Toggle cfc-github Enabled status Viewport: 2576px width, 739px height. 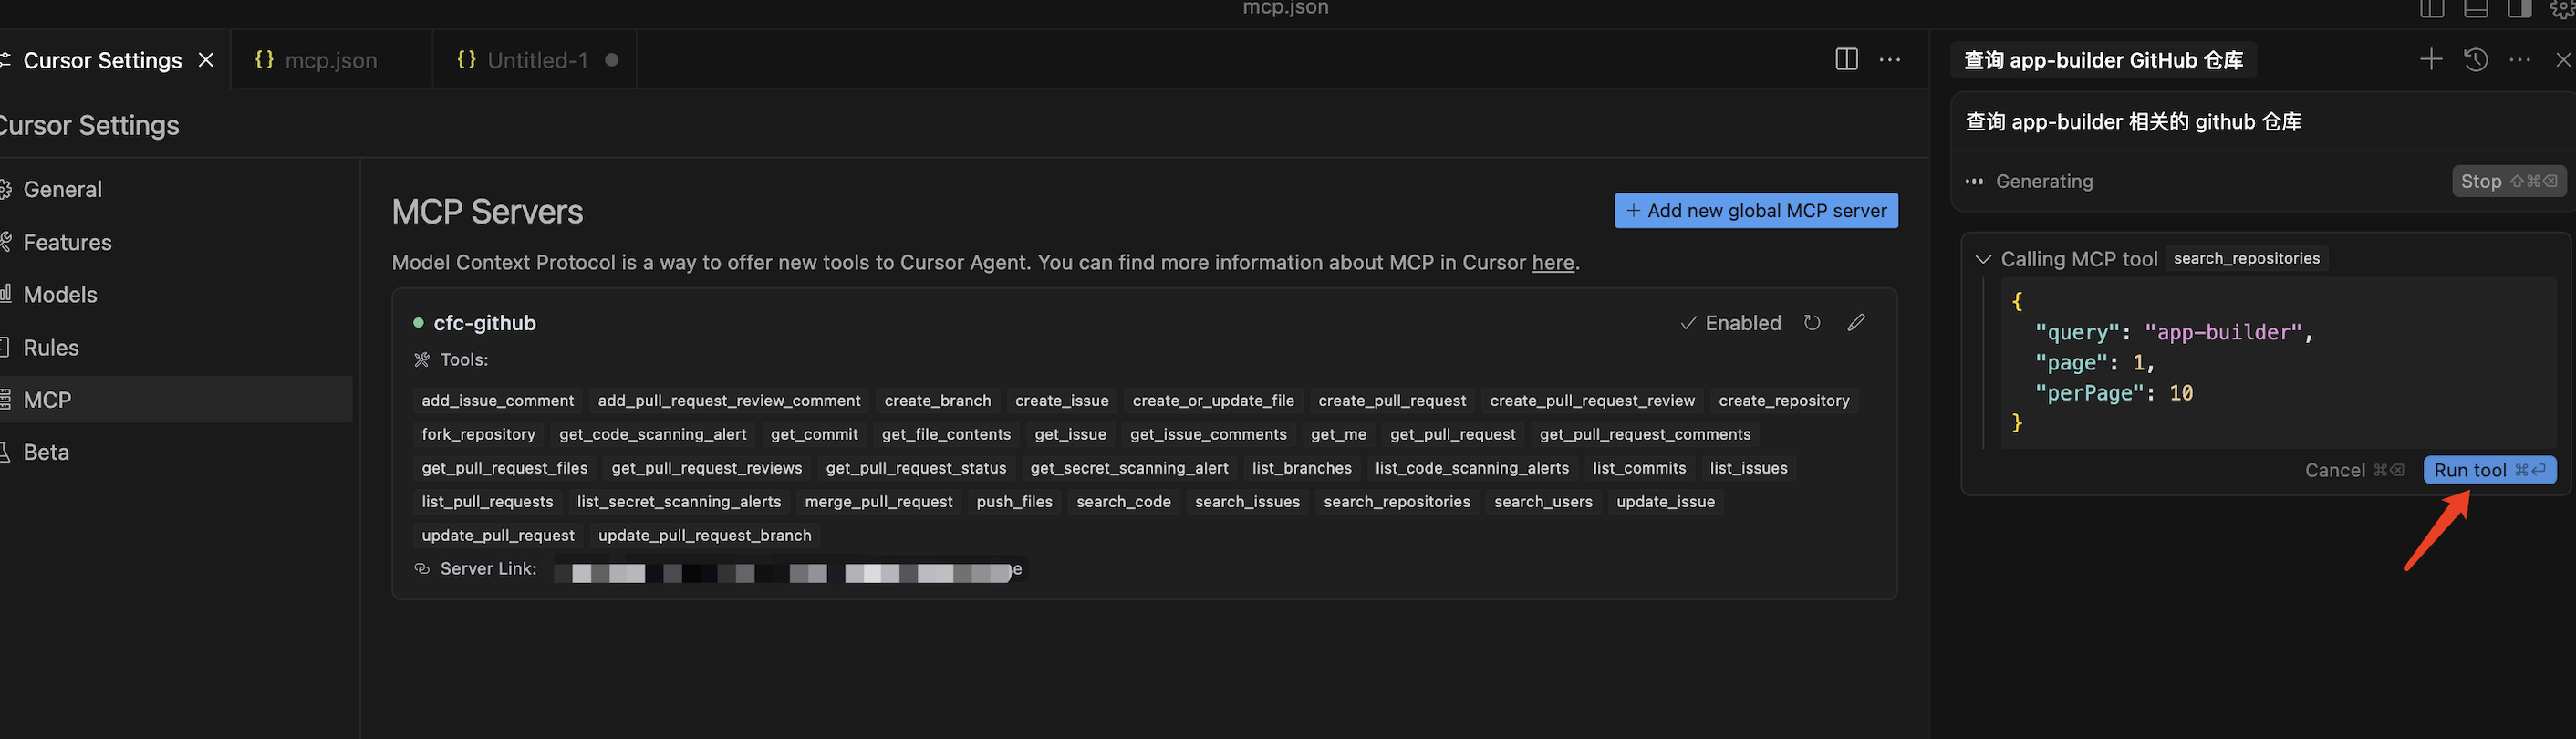click(x=1731, y=323)
